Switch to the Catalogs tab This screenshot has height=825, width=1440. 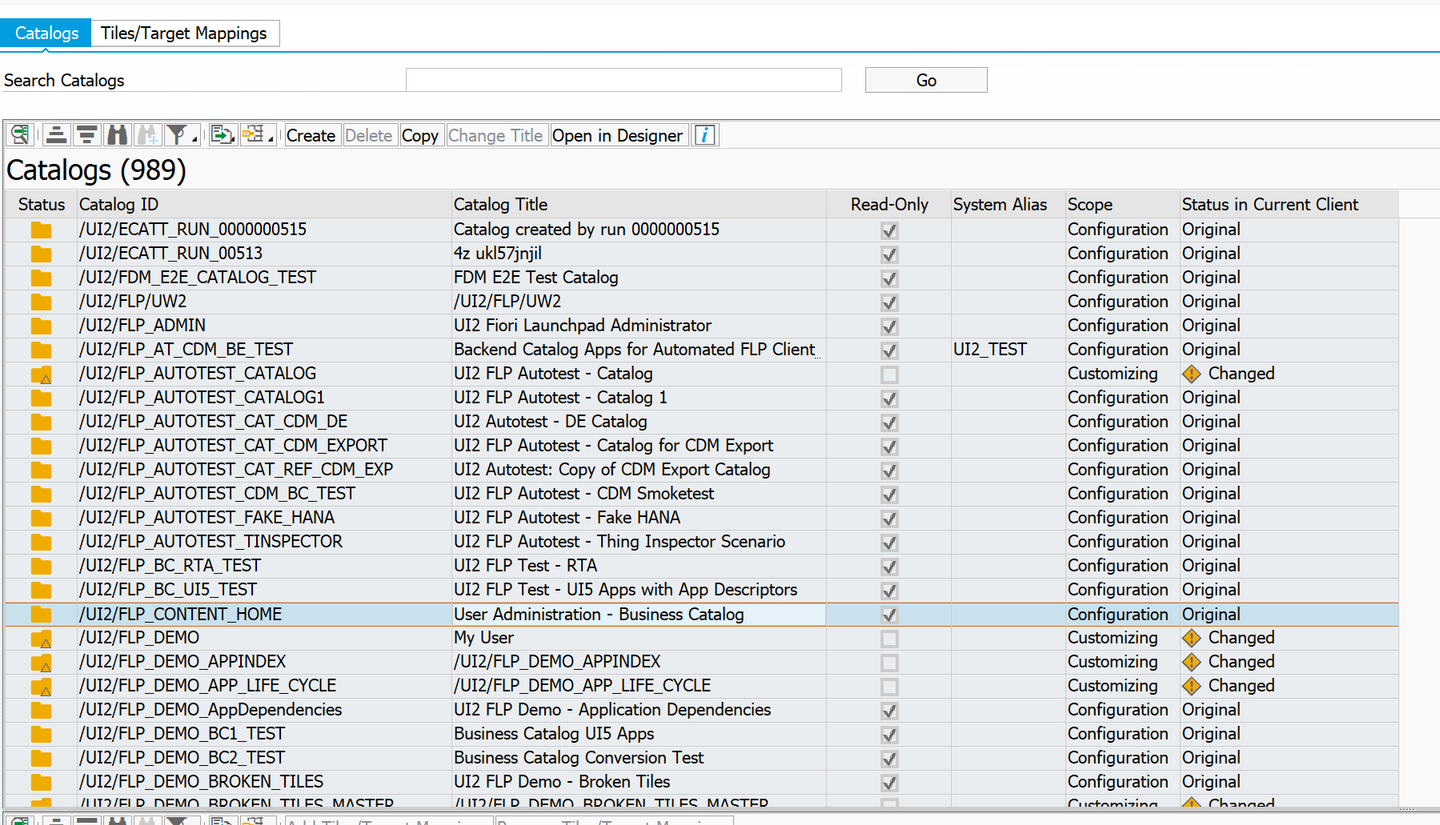[46, 33]
